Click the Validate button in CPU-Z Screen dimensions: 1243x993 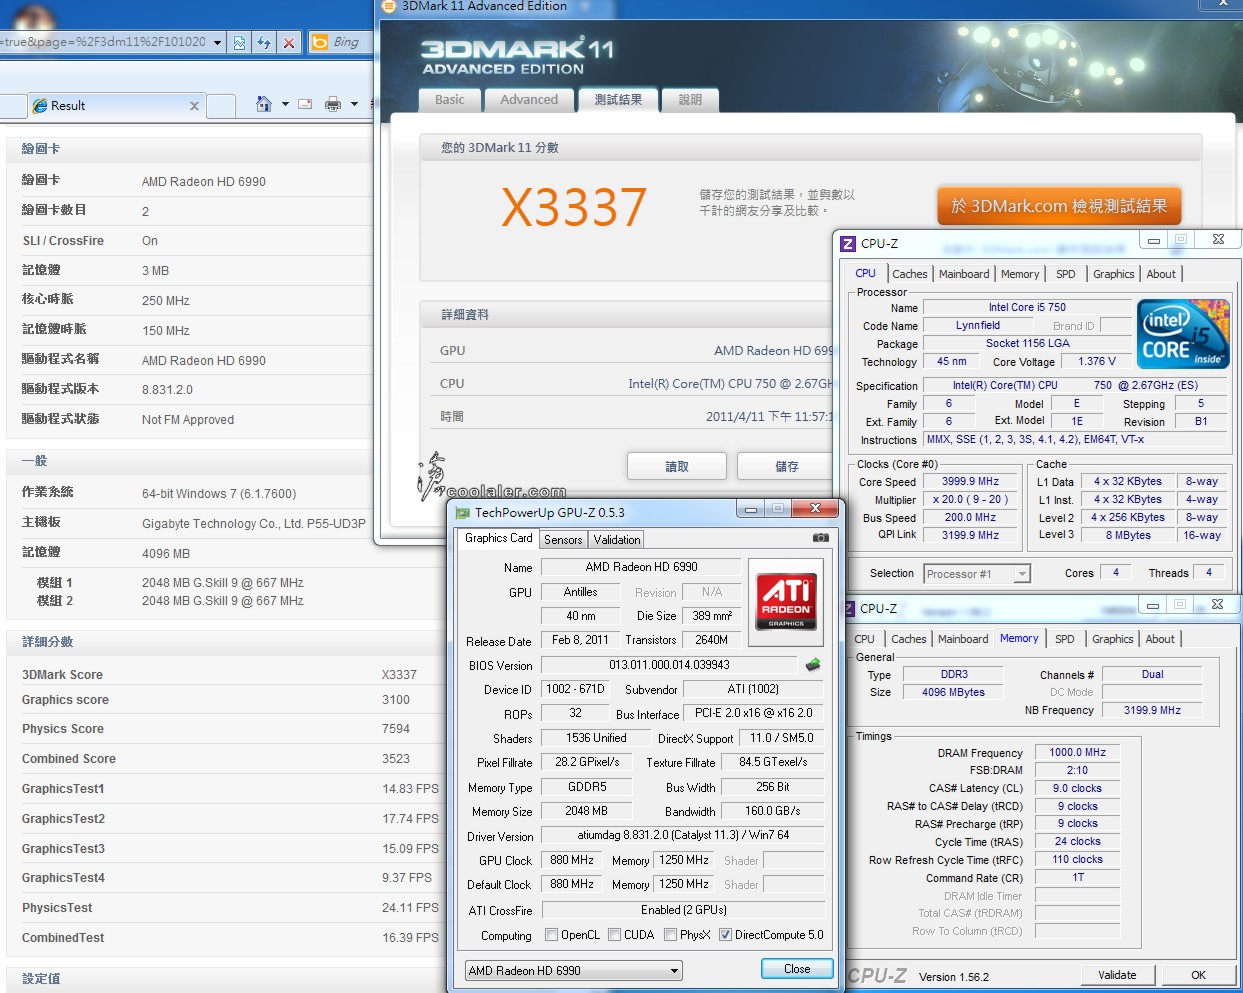(1117, 975)
